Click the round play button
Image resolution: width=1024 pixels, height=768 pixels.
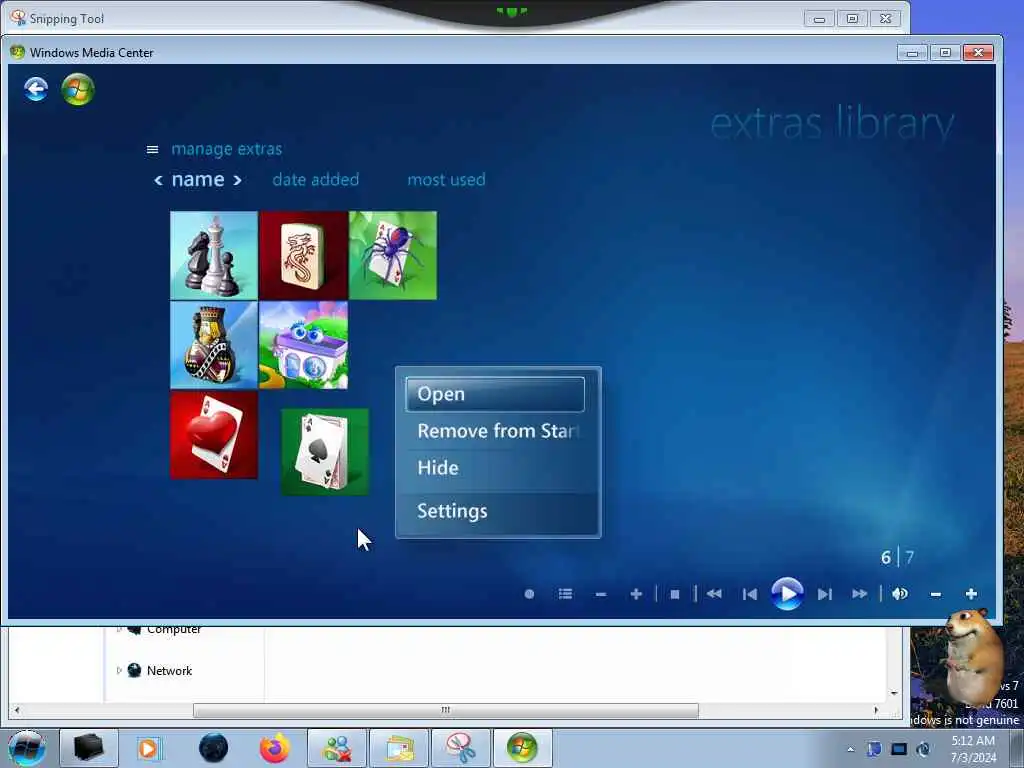(x=787, y=594)
